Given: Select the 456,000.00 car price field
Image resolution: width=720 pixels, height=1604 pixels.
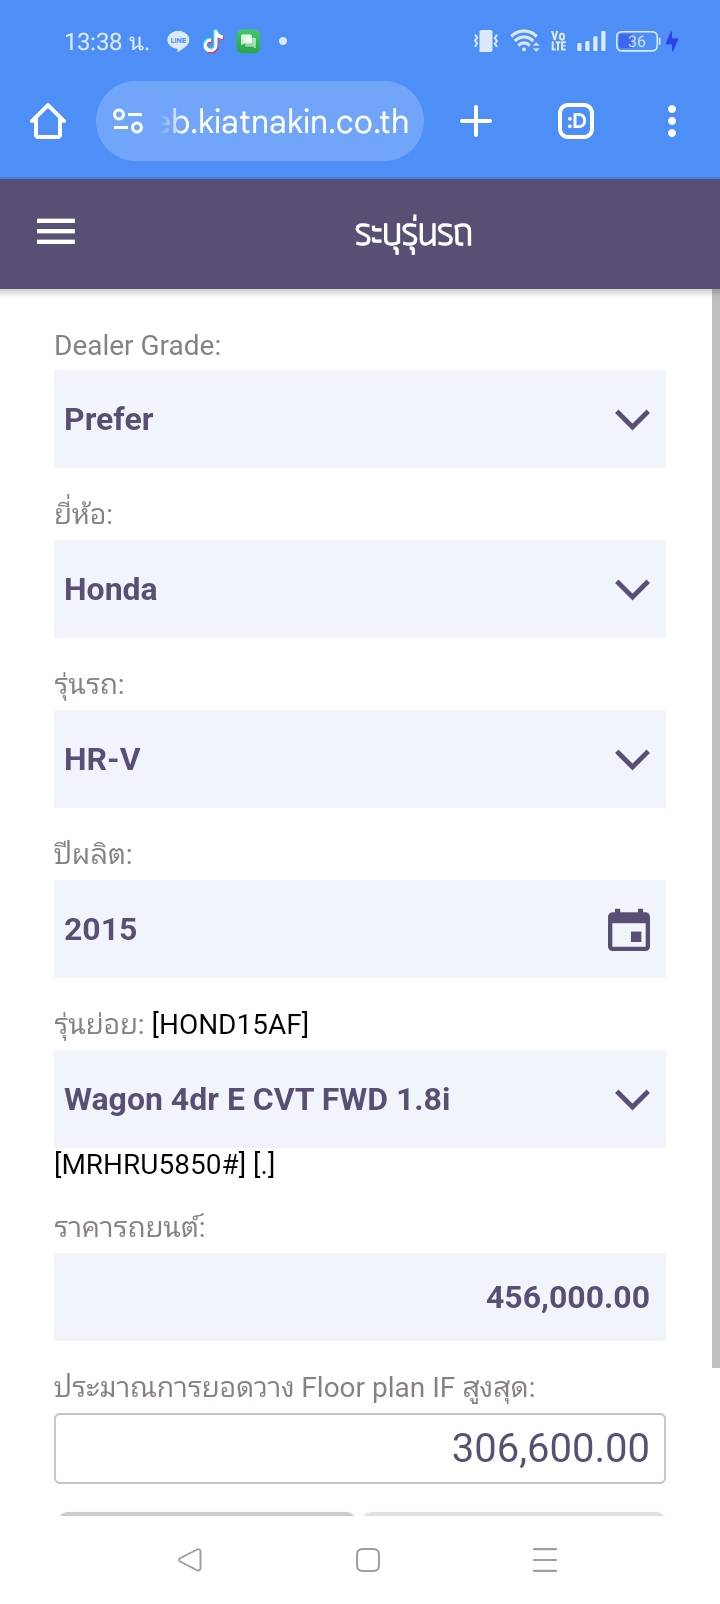Looking at the screenshot, I should (x=360, y=1297).
